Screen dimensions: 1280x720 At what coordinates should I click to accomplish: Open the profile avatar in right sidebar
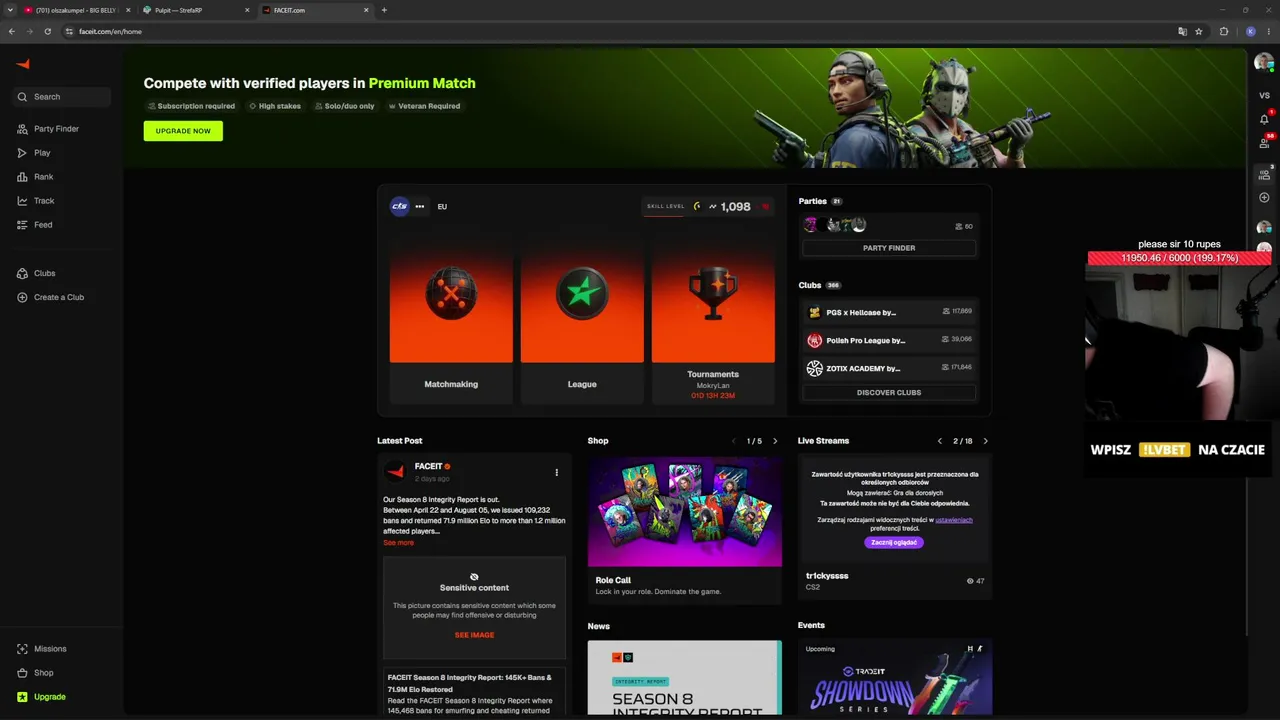(1264, 63)
